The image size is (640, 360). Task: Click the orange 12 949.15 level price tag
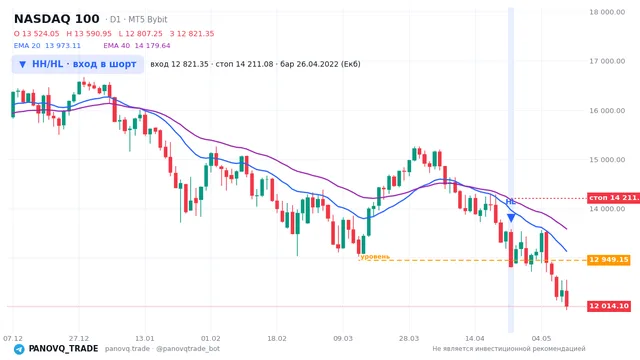(x=609, y=260)
